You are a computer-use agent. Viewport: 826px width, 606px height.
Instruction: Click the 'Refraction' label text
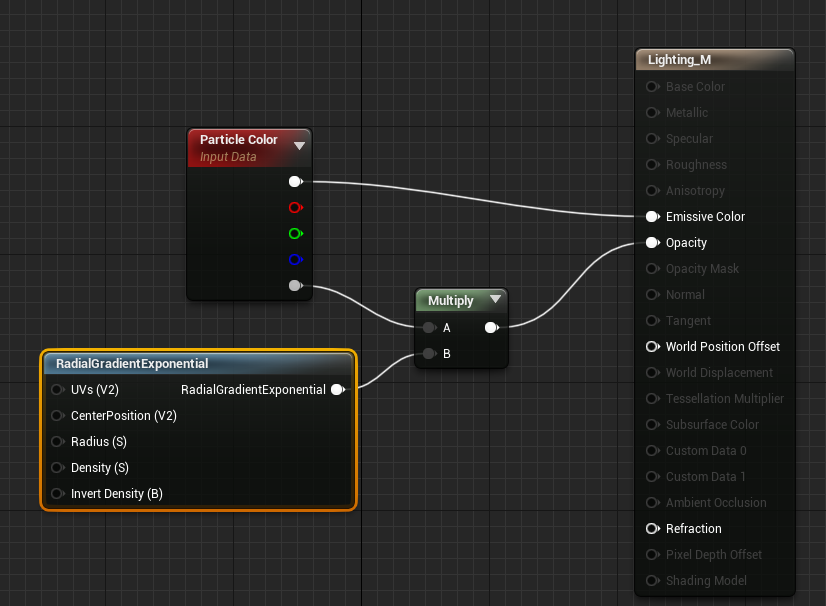[x=694, y=529]
